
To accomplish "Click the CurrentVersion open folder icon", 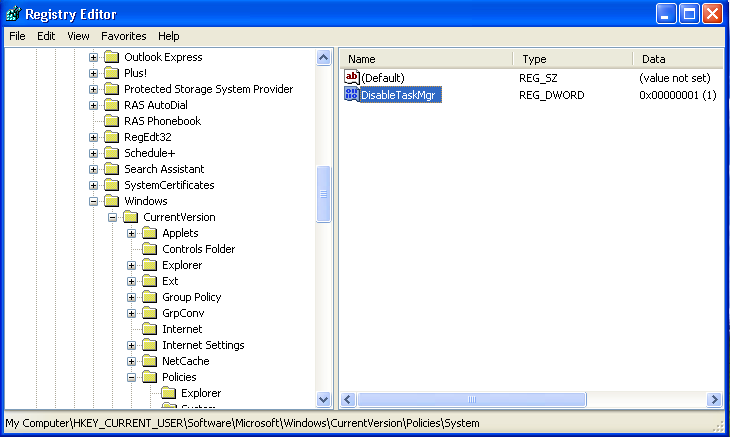I will [x=131, y=217].
